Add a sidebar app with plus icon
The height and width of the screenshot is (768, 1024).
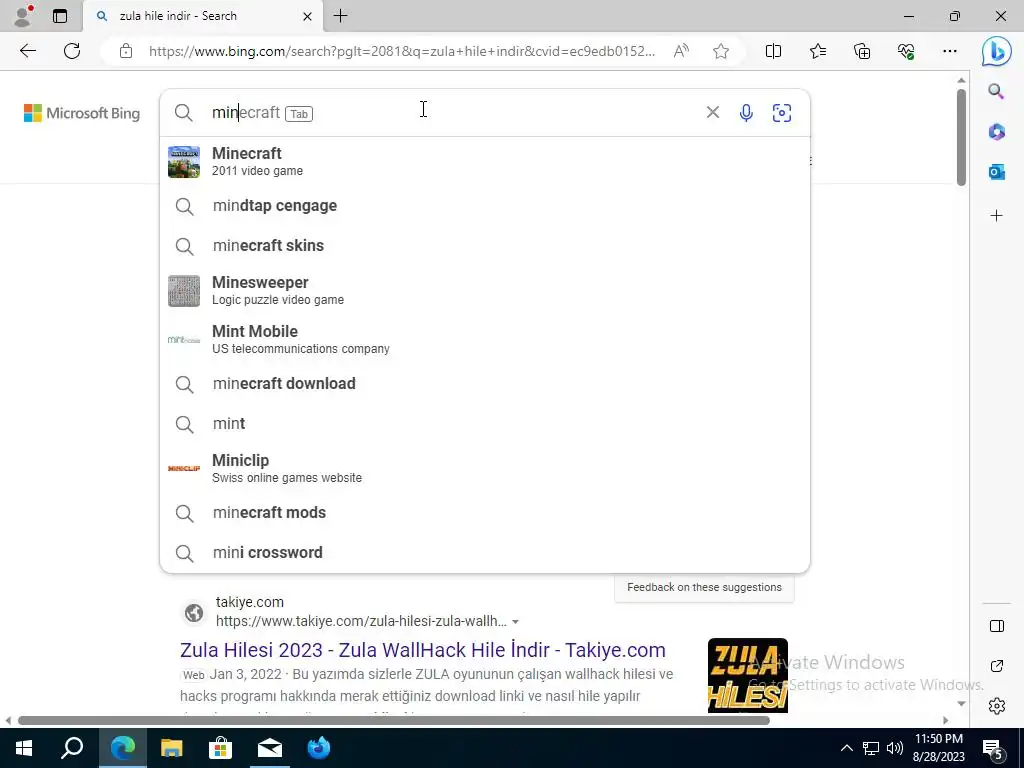pyautogui.click(x=996, y=216)
